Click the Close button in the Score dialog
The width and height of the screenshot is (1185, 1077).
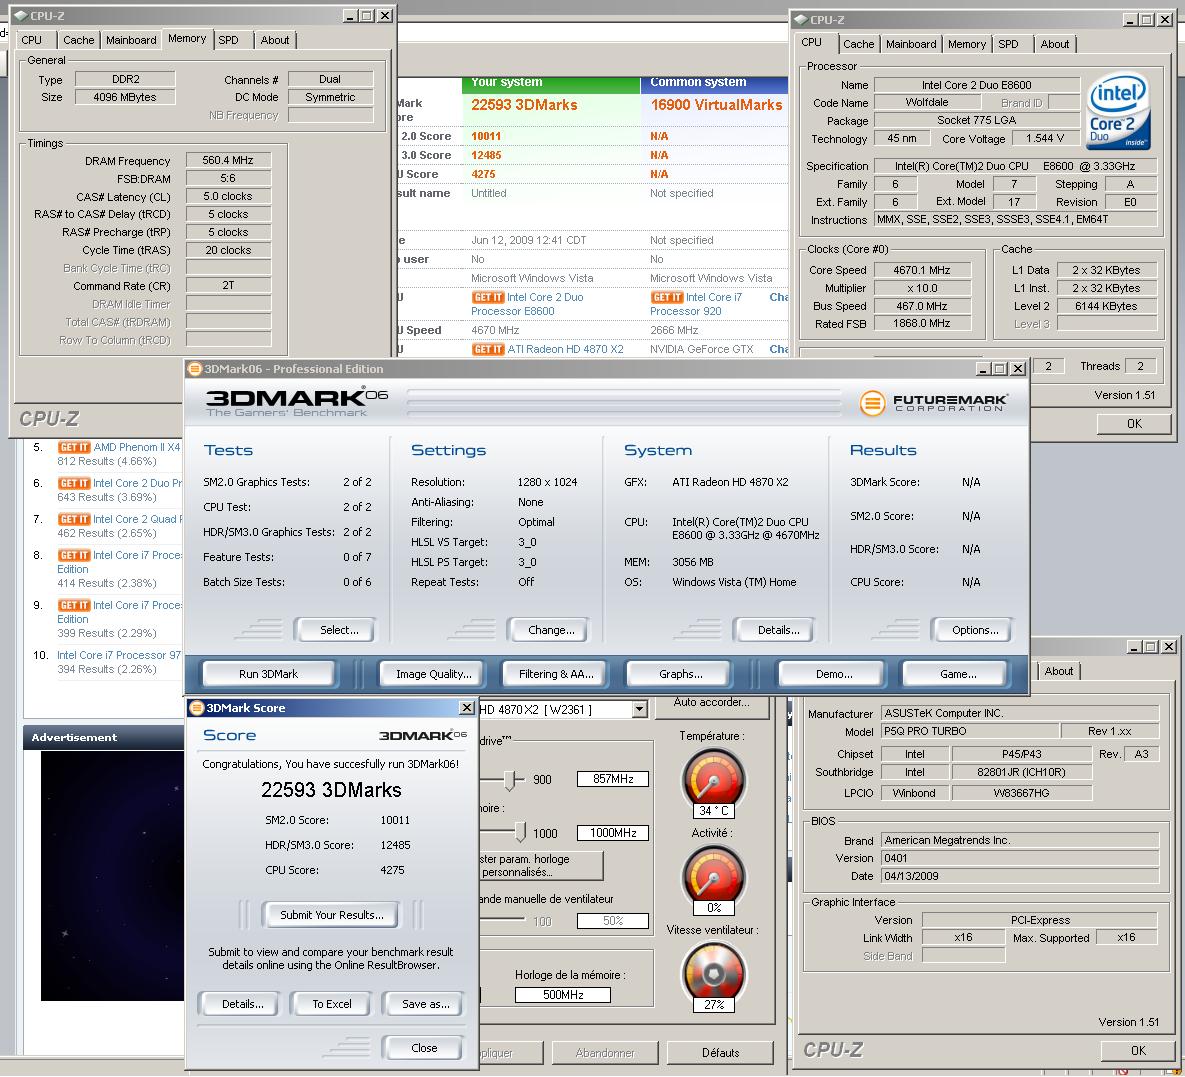pyautogui.click(x=424, y=1048)
